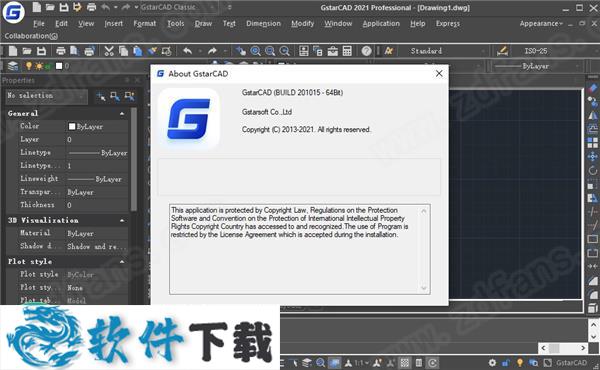Open the Layer Properties Manager icon
This screenshot has width=600, height=370.
click(13, 66)
